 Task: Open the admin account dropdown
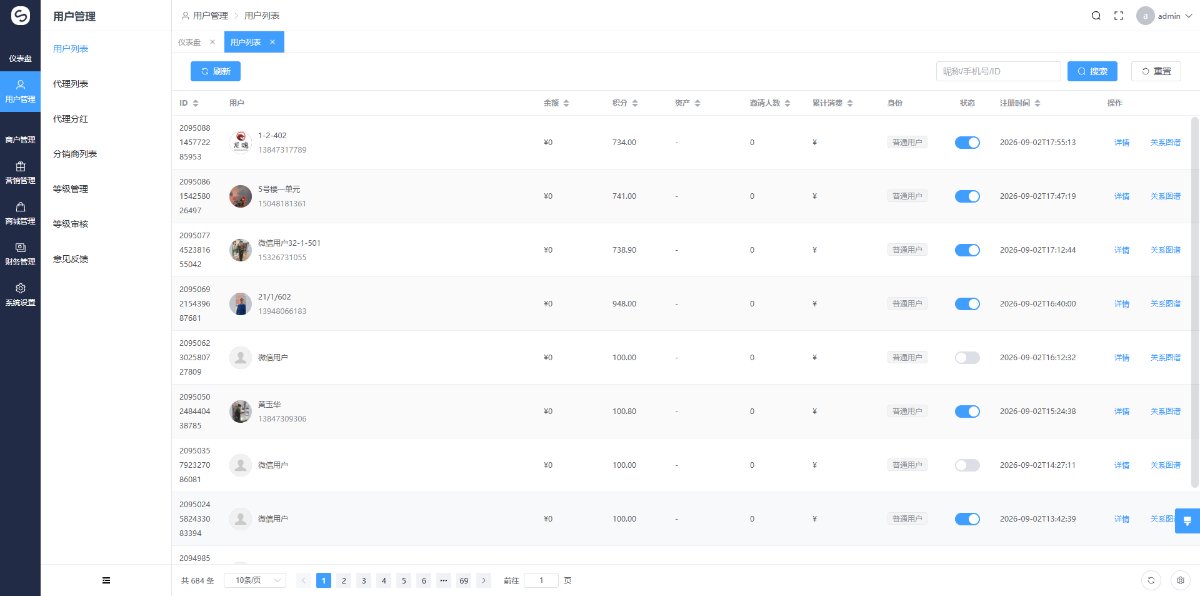[1165, 16]
